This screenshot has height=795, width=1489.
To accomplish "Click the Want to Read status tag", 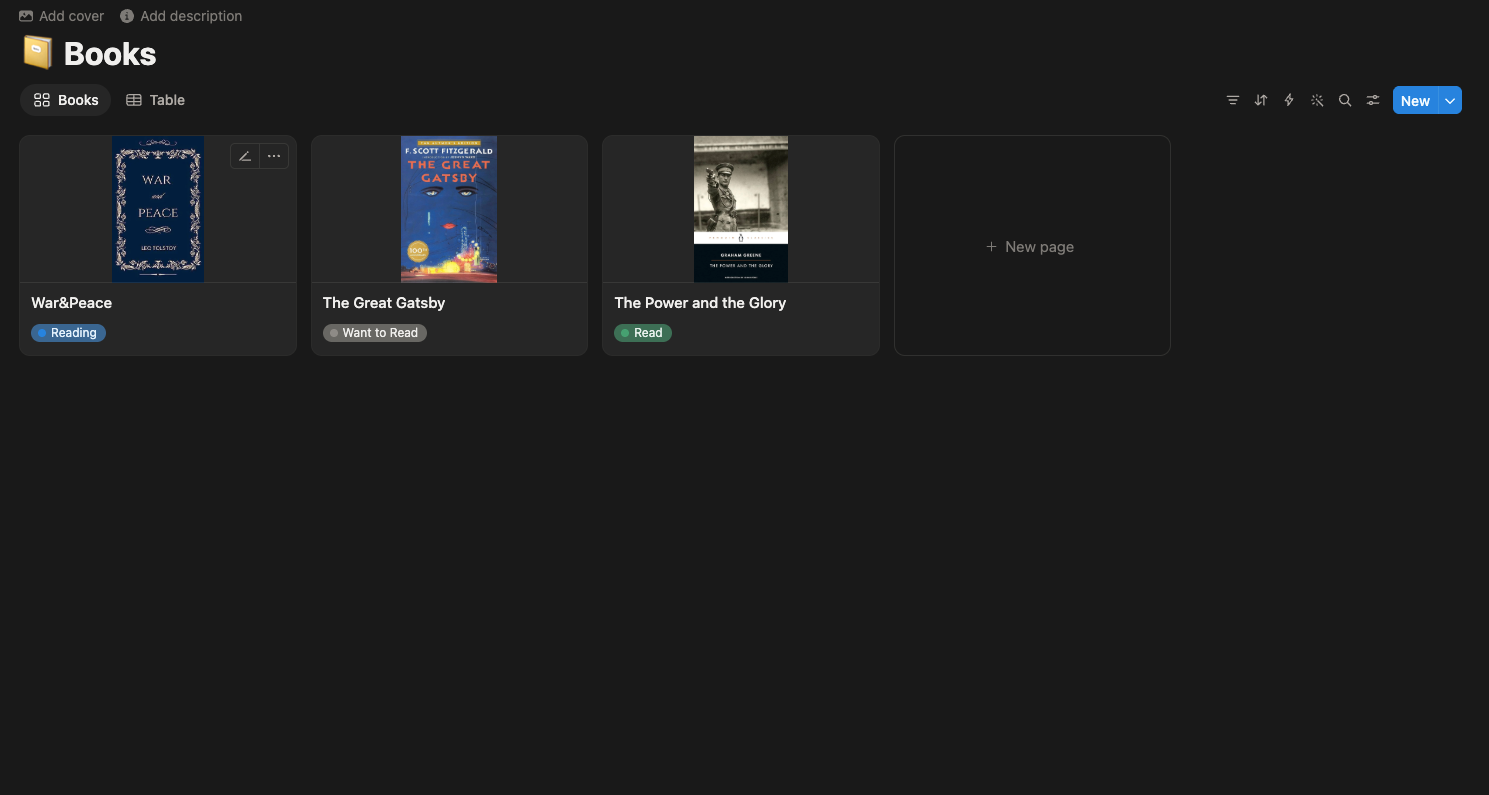I will (x=375, y=333).
